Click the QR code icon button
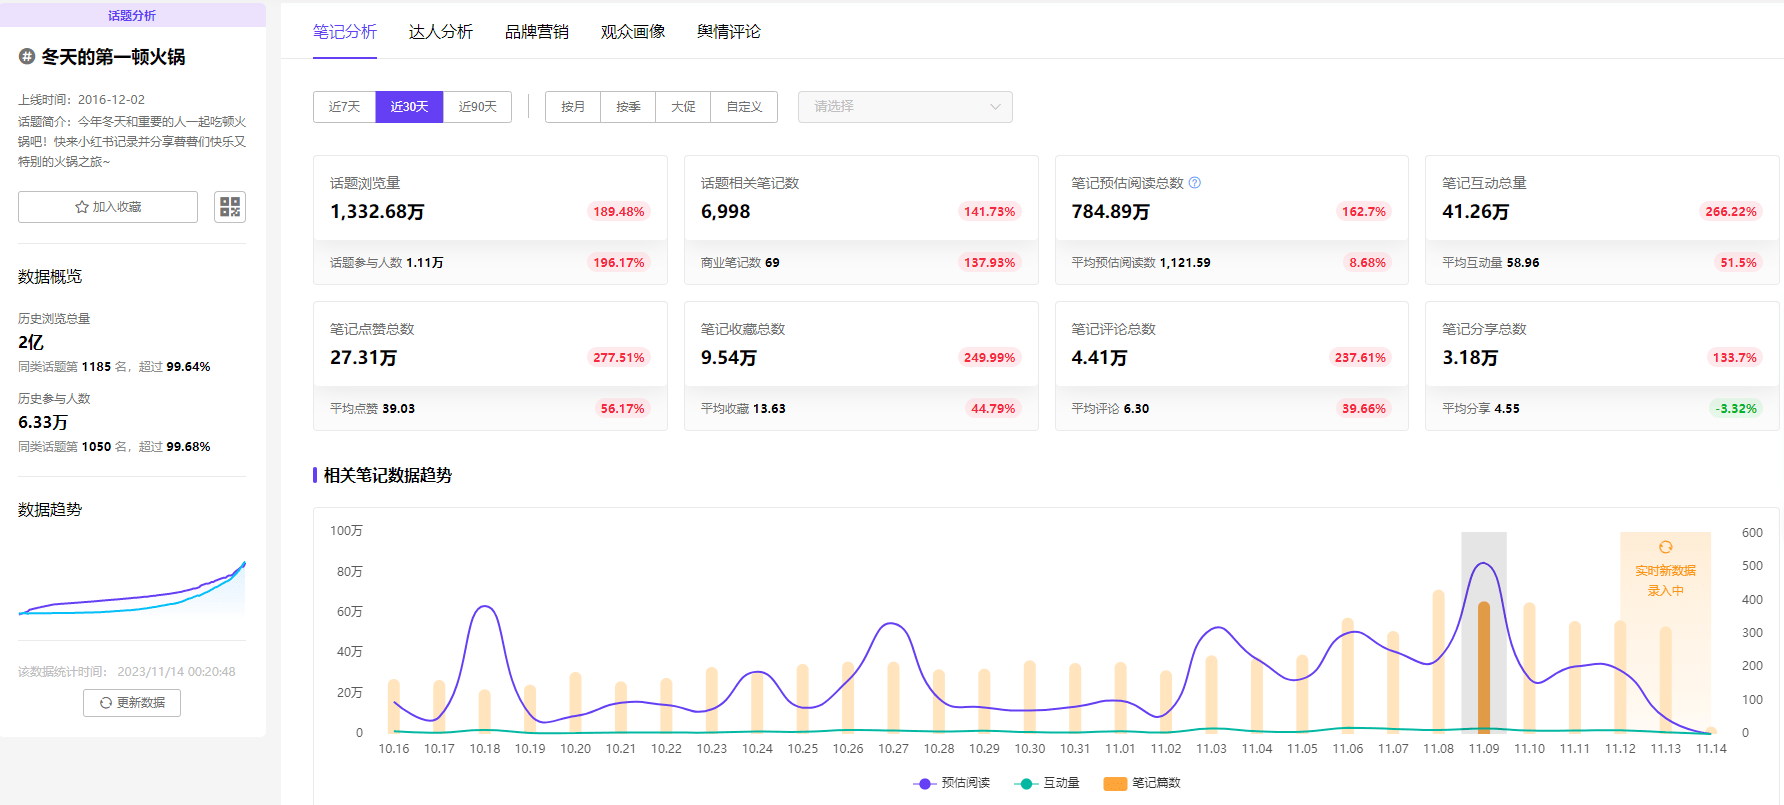This screenshot has width=1784, height=805. pyautogui.click(x=230, y=207)
